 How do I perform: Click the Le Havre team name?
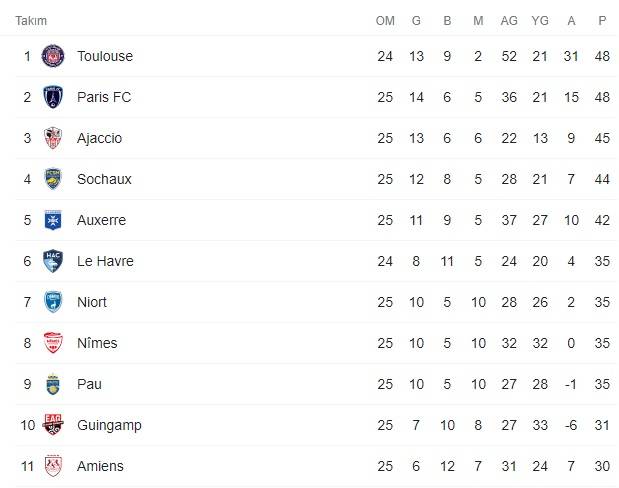pos(105,261)
